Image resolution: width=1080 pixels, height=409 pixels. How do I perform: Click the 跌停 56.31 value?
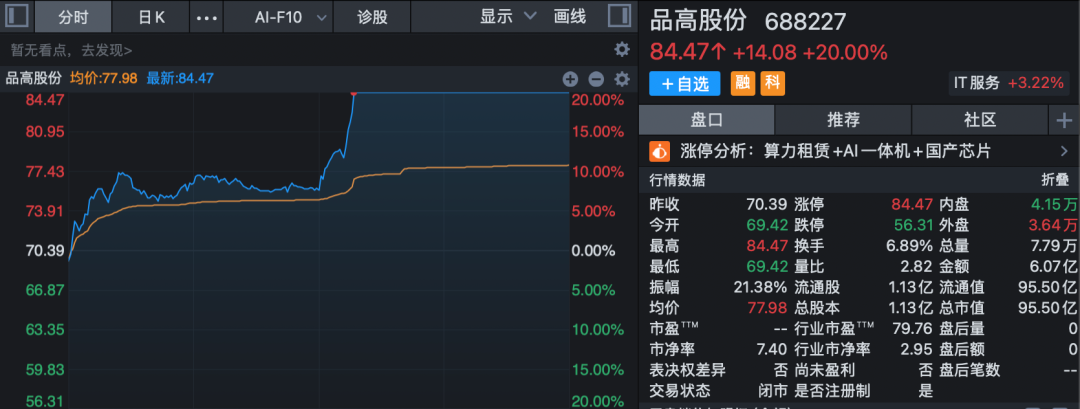[913, 225]
